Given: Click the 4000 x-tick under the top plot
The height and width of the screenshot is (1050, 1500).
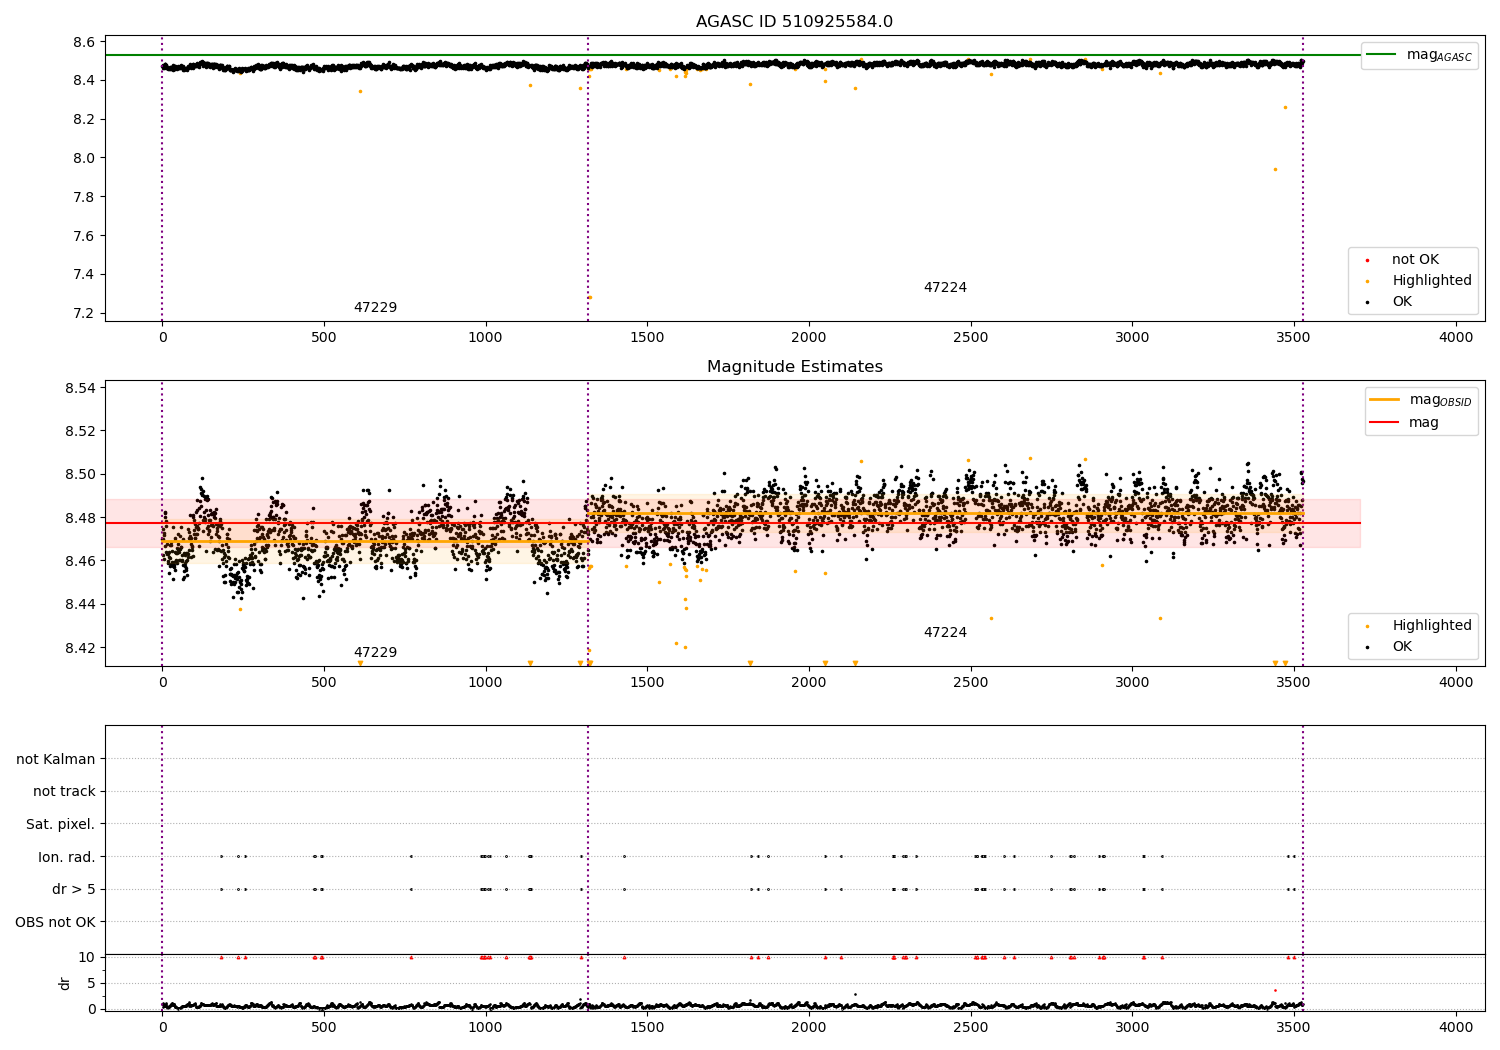Looking at the screenshot, I should click(x=1456, y=337).
